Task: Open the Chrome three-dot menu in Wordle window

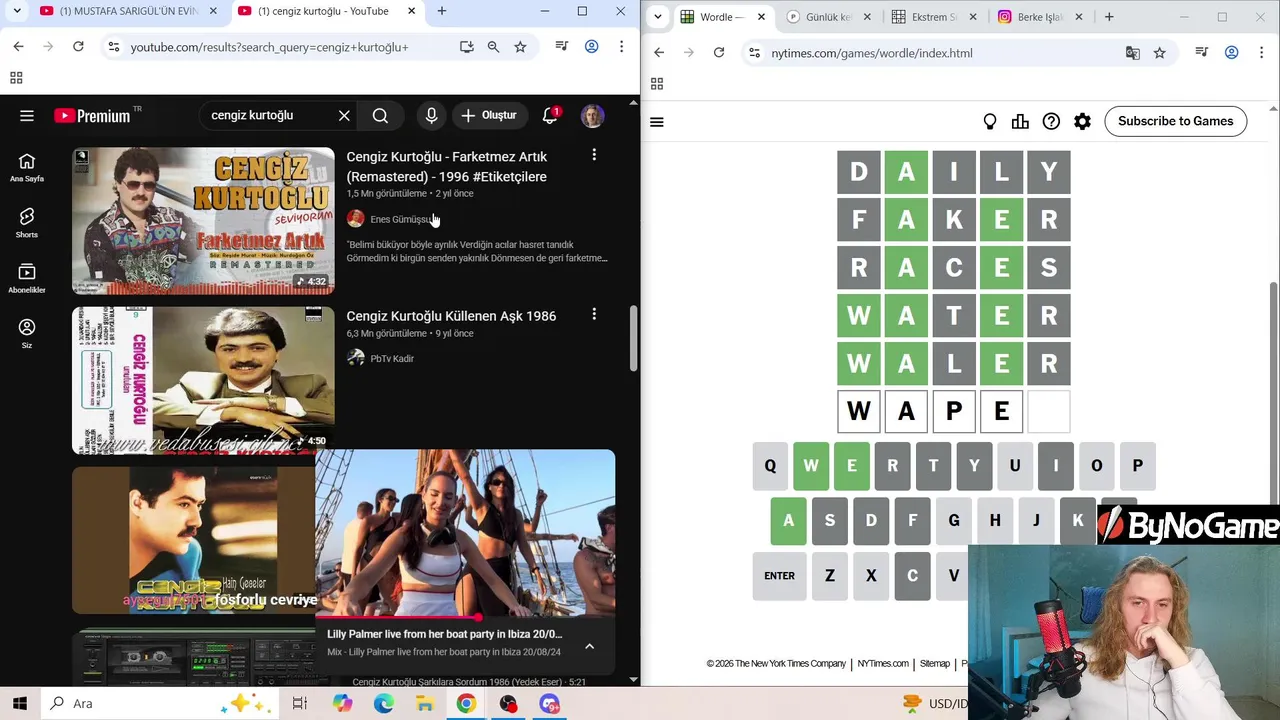Action: tap(1262, 53)
